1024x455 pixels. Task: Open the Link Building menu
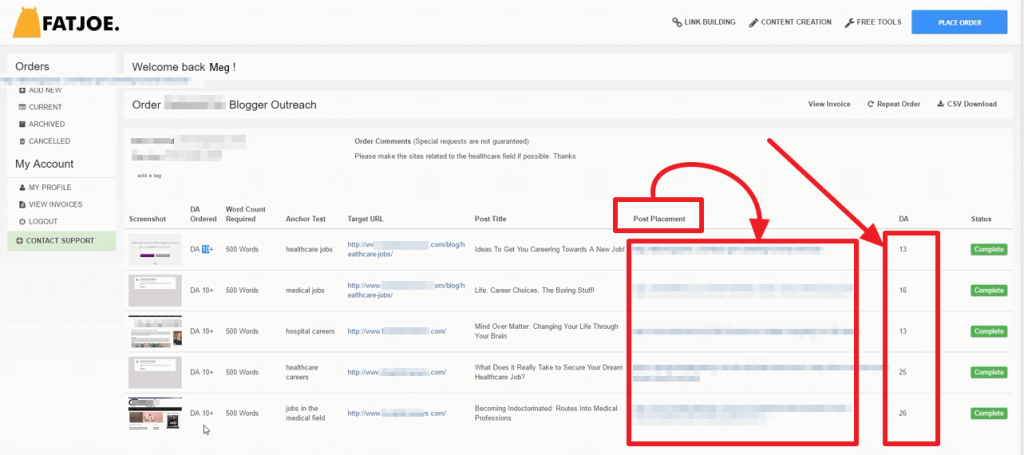coord(703,22)
